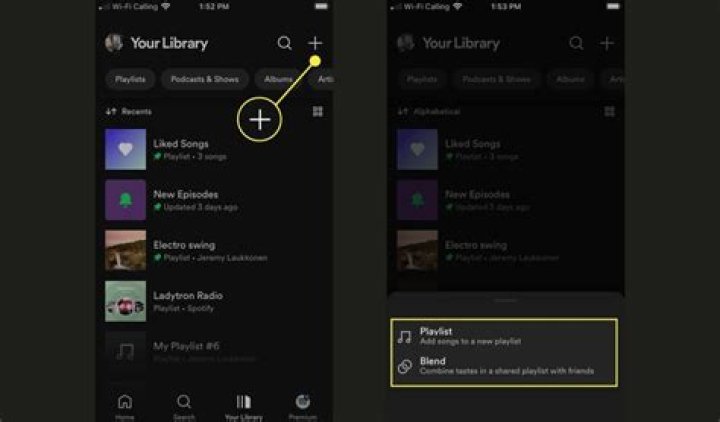The image size is (720, 422).
Task: Switch to grid view in left phone
Action: 317,112
